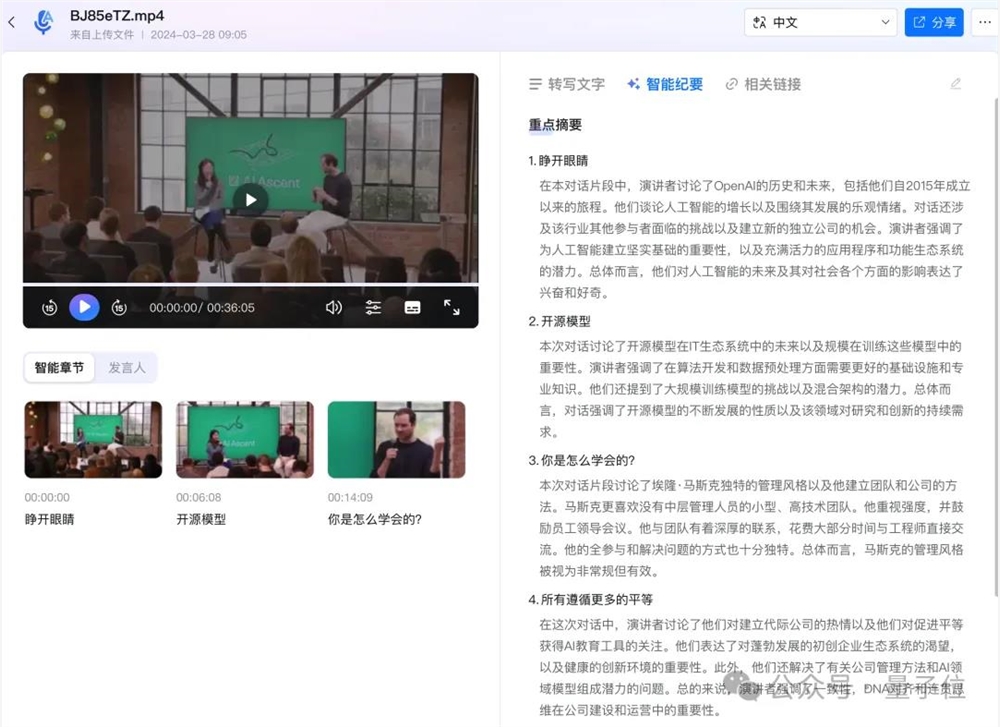
Task: Open the share options via 分享
Action: tap(933, 21)
